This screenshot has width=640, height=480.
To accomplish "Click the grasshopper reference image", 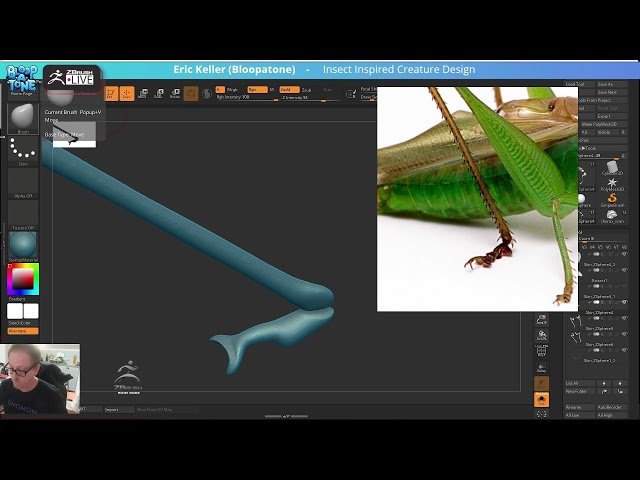I will coord(478,199).
